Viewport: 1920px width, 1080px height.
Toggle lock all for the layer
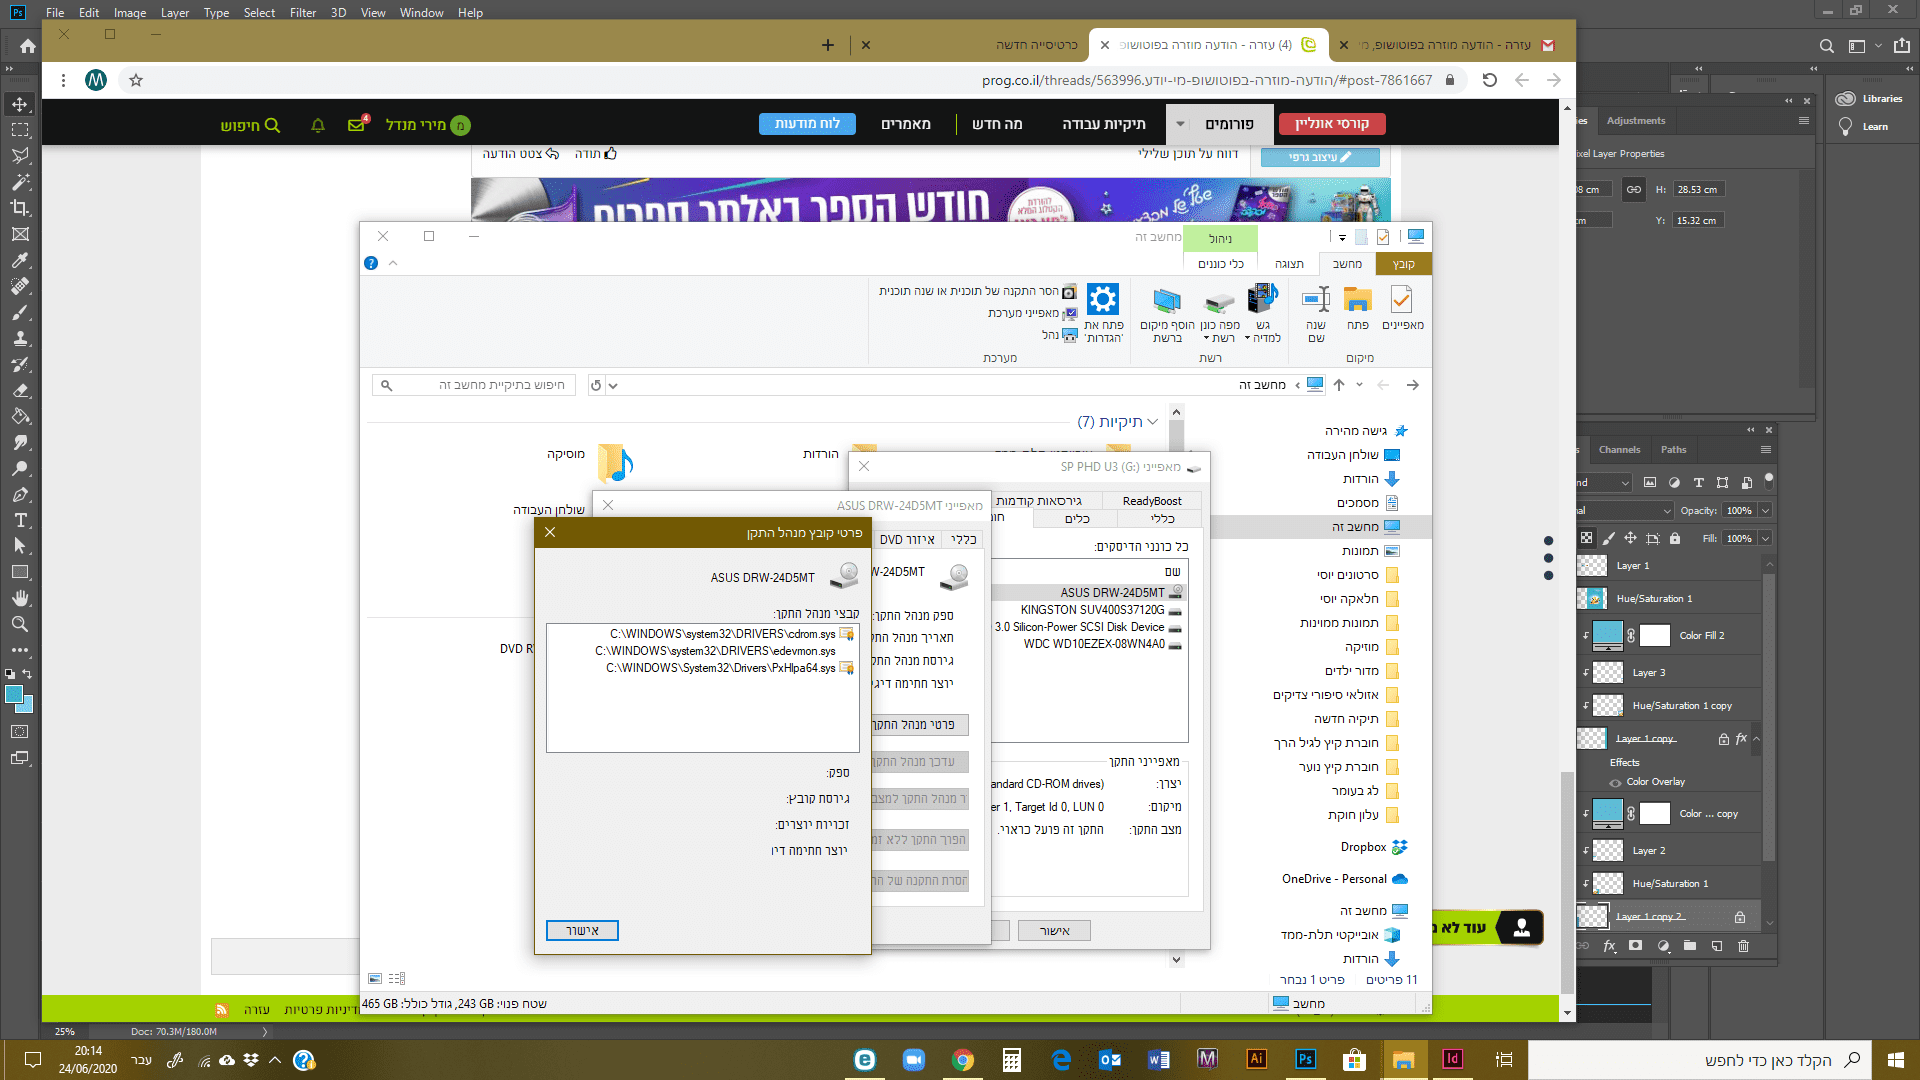(x=1675, y=538)
